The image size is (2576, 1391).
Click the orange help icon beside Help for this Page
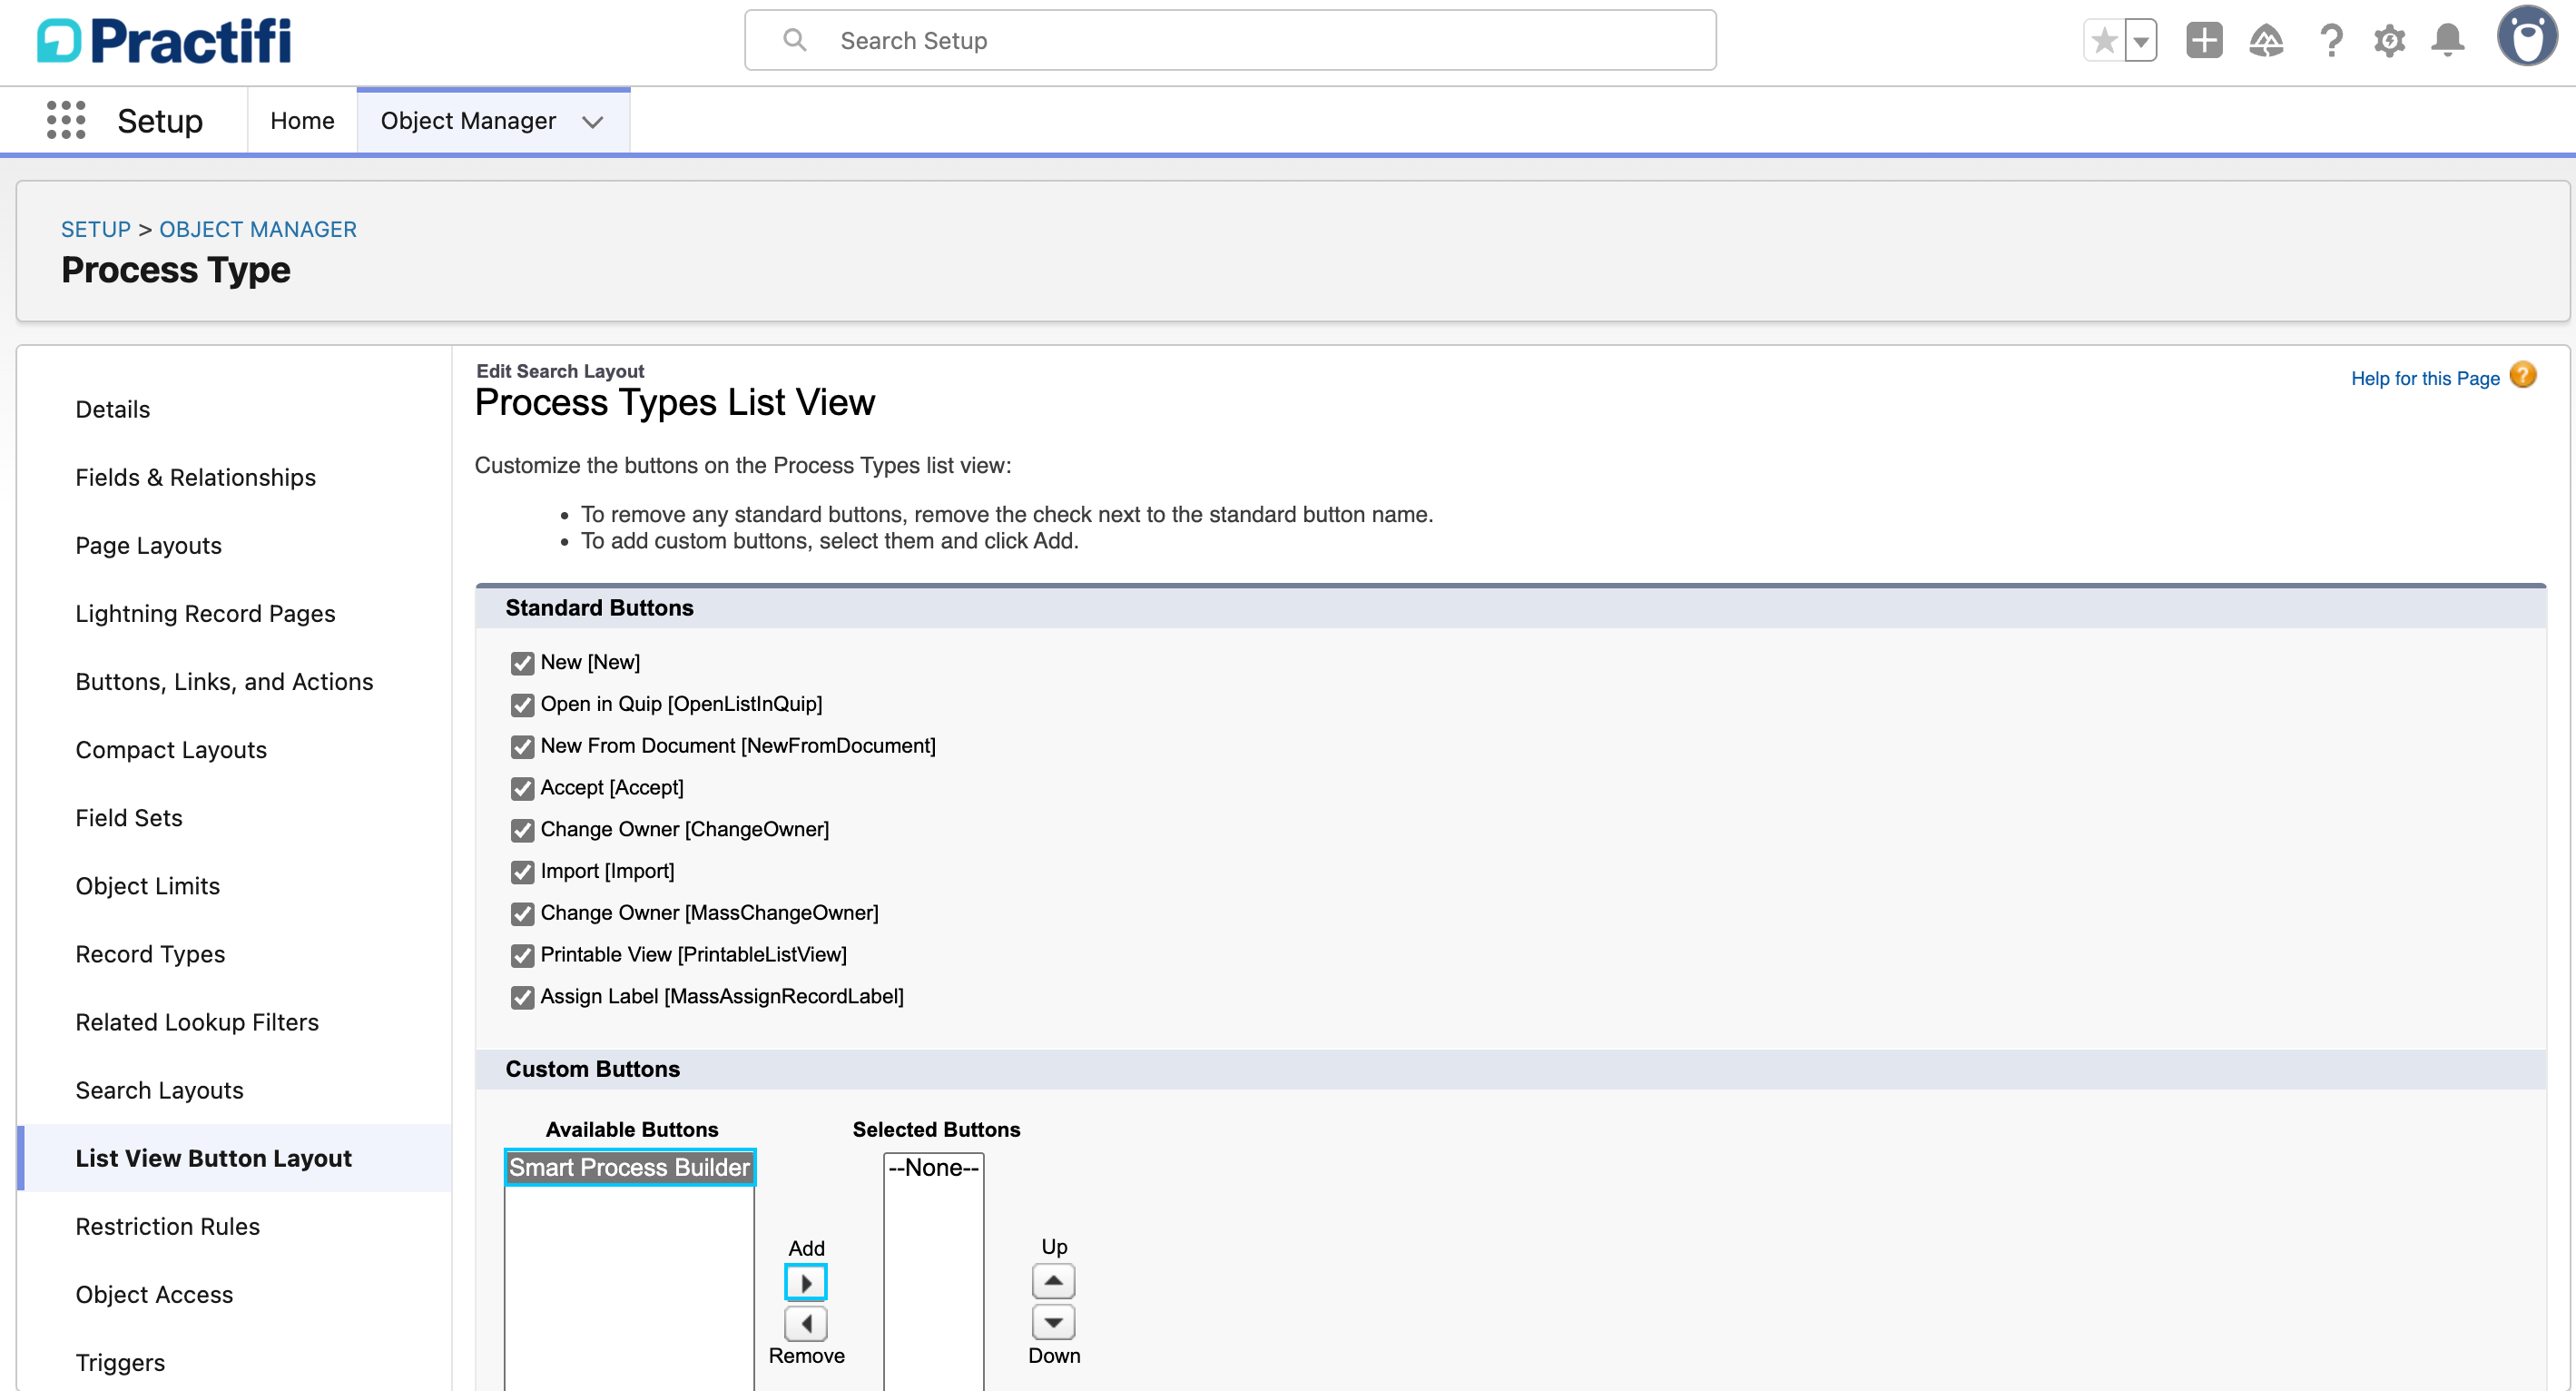[x=2523, y=376]
